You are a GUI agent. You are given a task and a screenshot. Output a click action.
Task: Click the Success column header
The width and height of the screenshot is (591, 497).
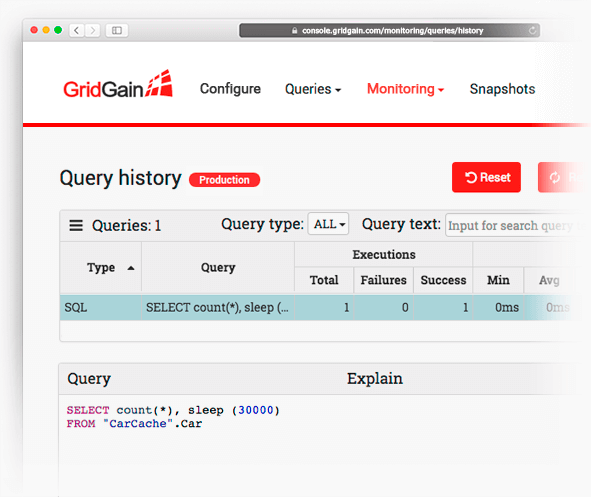[x=443, y=280]
